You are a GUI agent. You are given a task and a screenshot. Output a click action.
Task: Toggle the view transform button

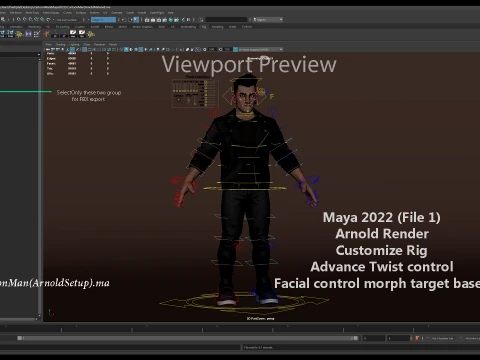(235, 49)
